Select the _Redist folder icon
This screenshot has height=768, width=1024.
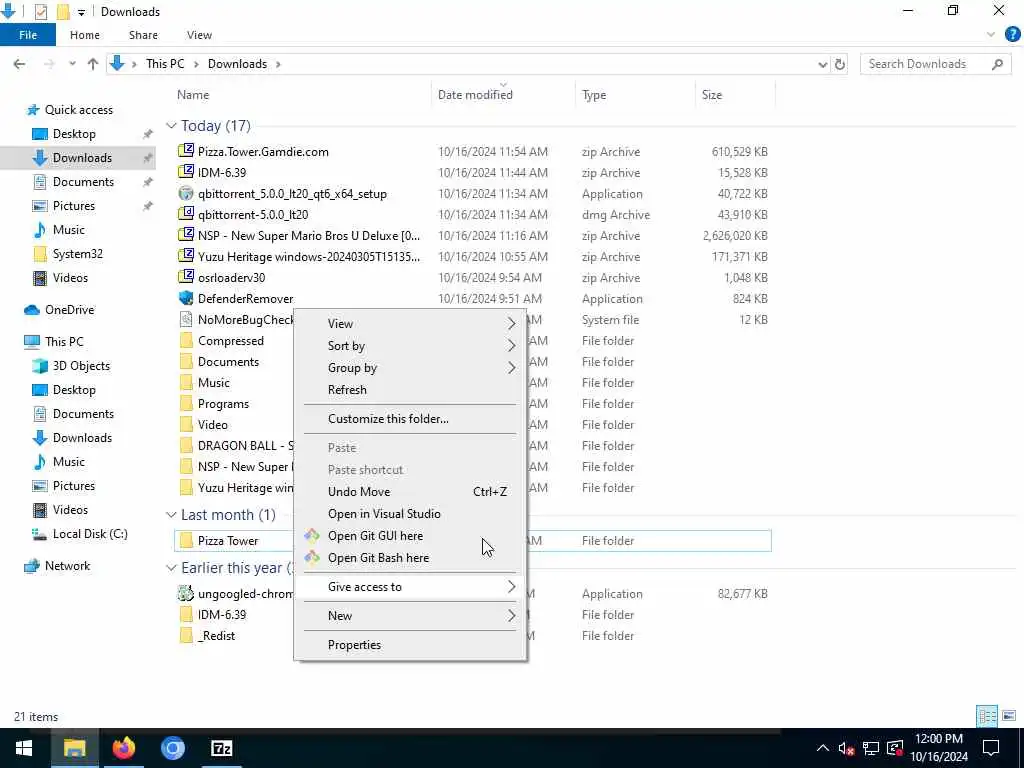(x=186, y=635)
